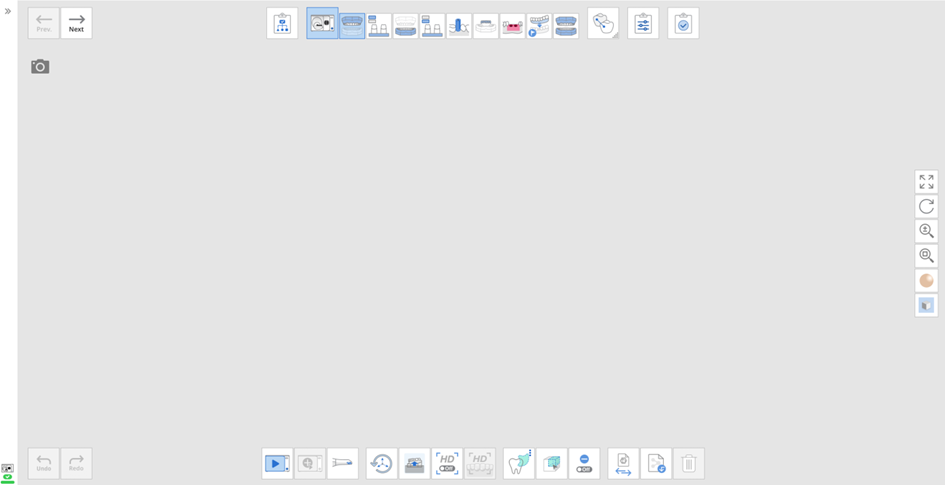Select the edentulous denture scan stage

coord(486,26)
